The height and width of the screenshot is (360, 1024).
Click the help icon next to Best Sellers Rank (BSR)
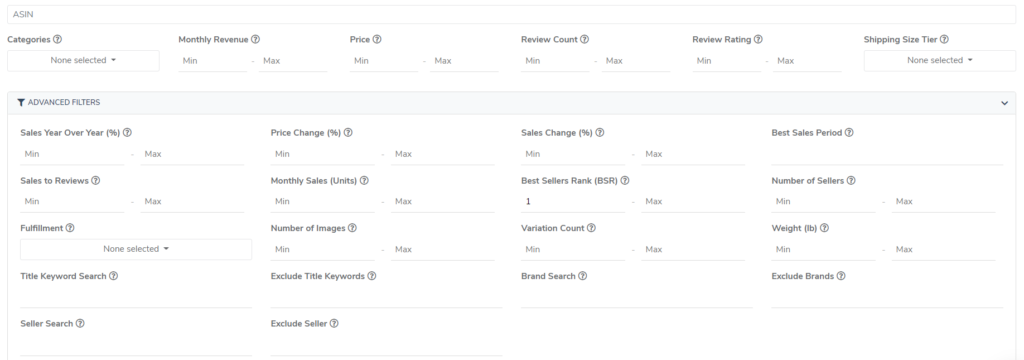625,181
